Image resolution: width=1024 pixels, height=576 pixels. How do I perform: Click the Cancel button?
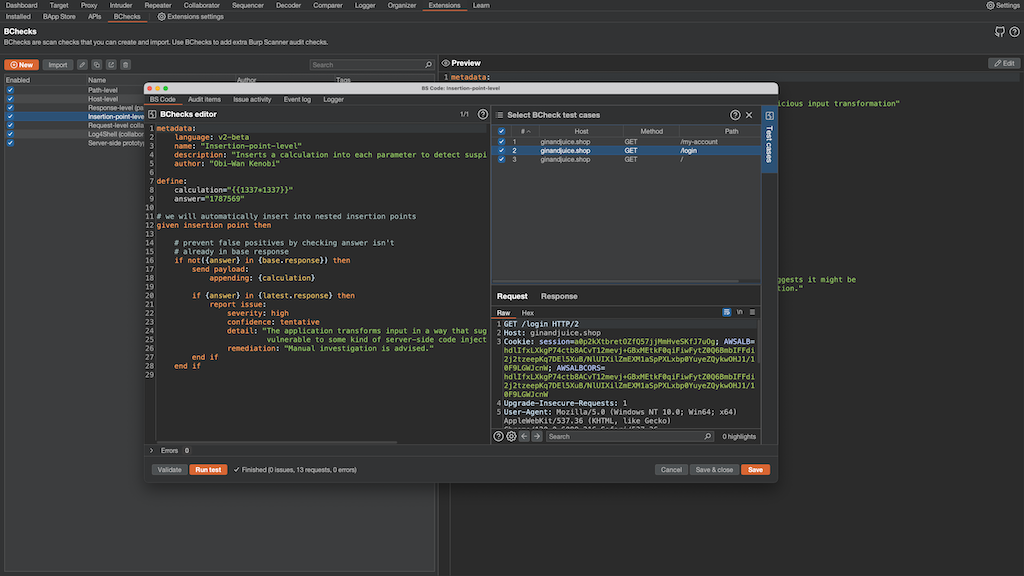[671, 470]
